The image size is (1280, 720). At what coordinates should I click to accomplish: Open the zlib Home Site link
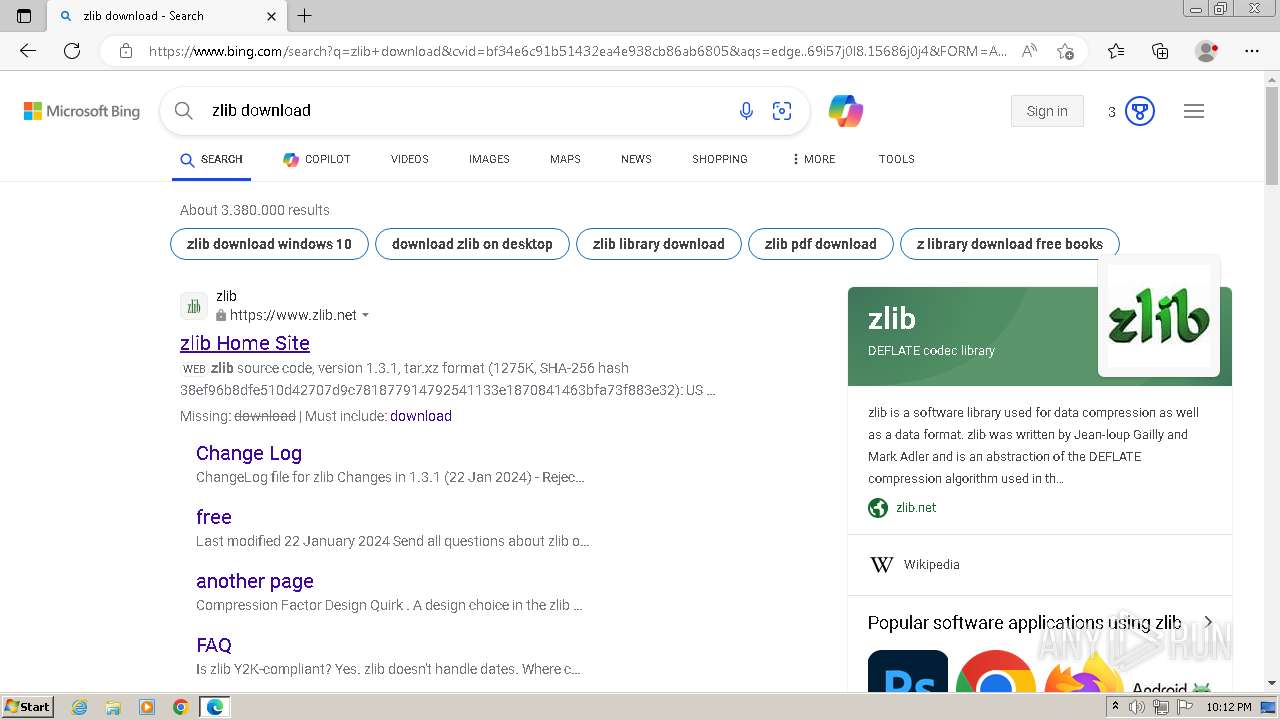[245, 343]
